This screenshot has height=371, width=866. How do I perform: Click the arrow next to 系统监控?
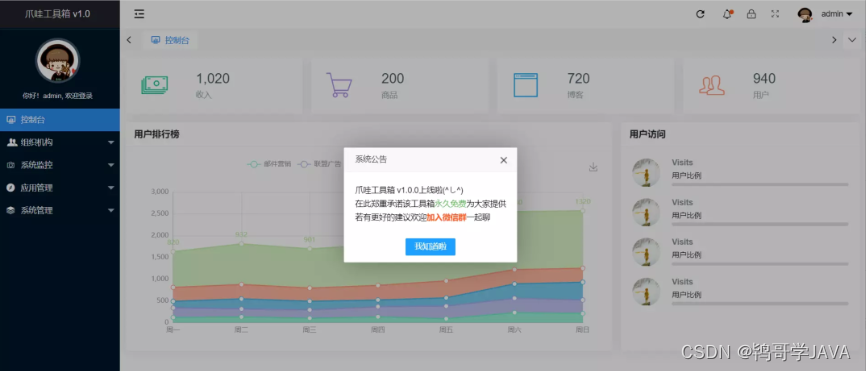click(111, 165)
